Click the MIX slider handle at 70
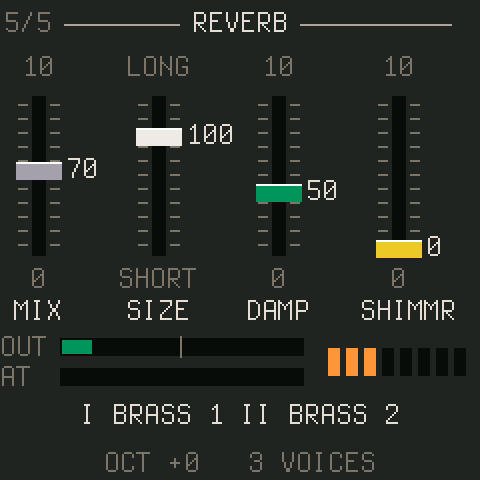Screen dimensions: 480x480 coord(39,171)
